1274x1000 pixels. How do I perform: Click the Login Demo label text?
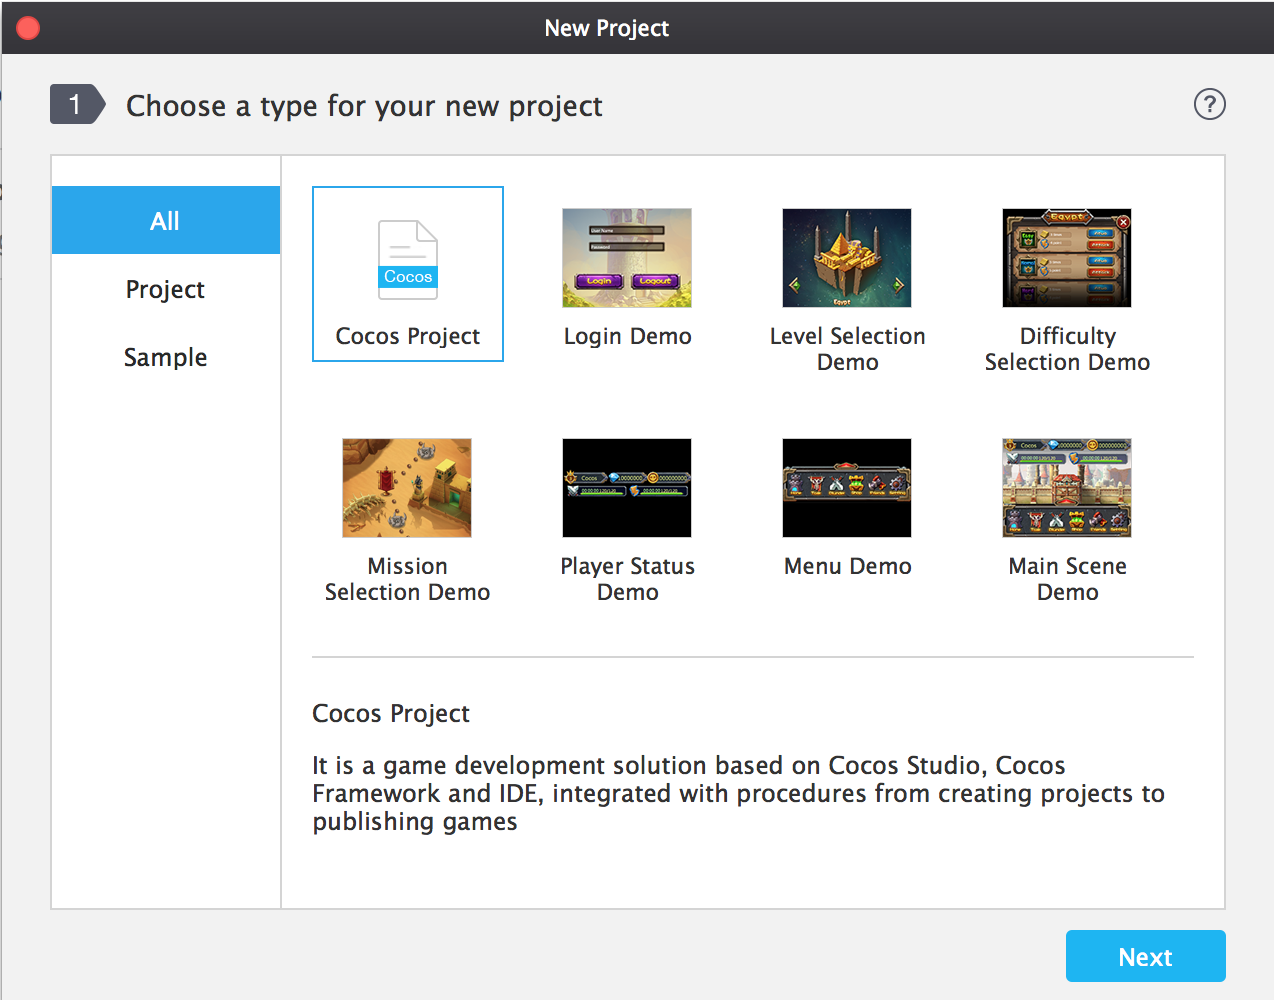tap(627, 336)
